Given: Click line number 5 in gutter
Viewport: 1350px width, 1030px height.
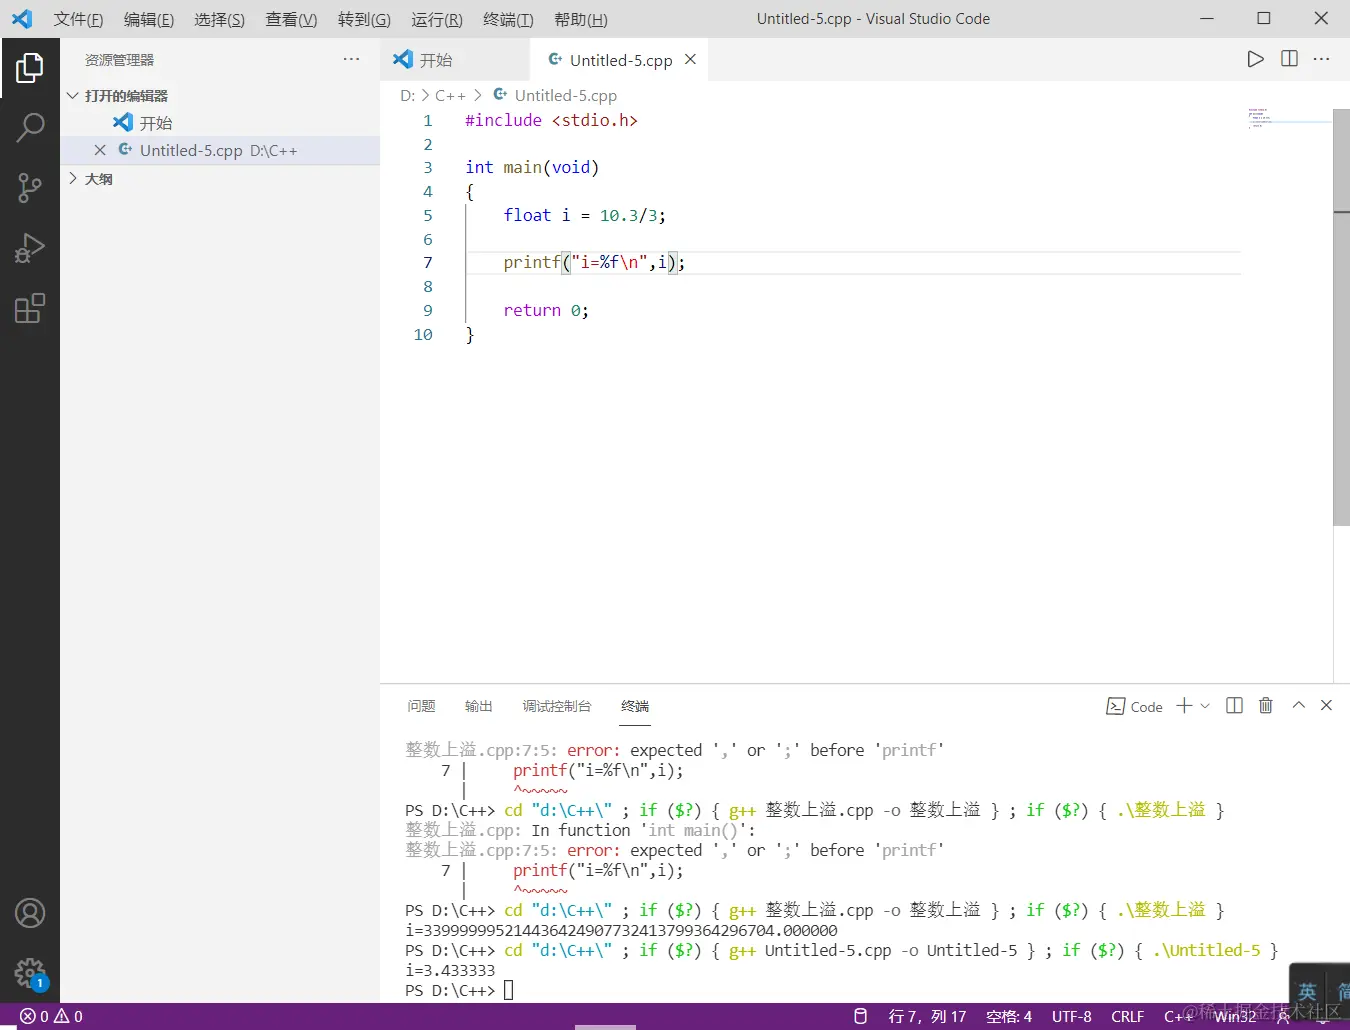Looking at the screenshot, I should click(x=428, y=215).
